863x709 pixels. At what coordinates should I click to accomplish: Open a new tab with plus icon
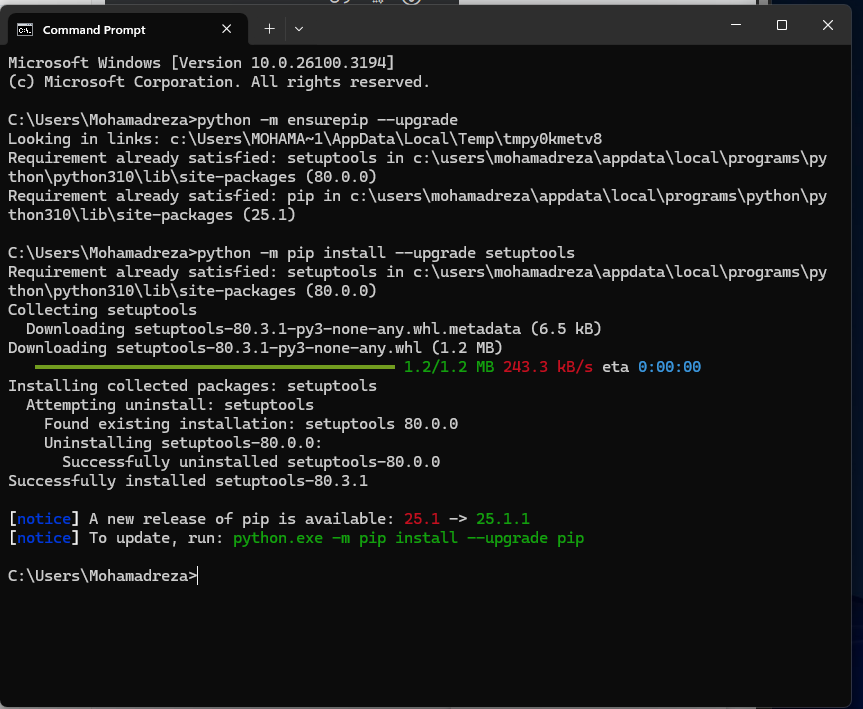click(x=269, y=29)
